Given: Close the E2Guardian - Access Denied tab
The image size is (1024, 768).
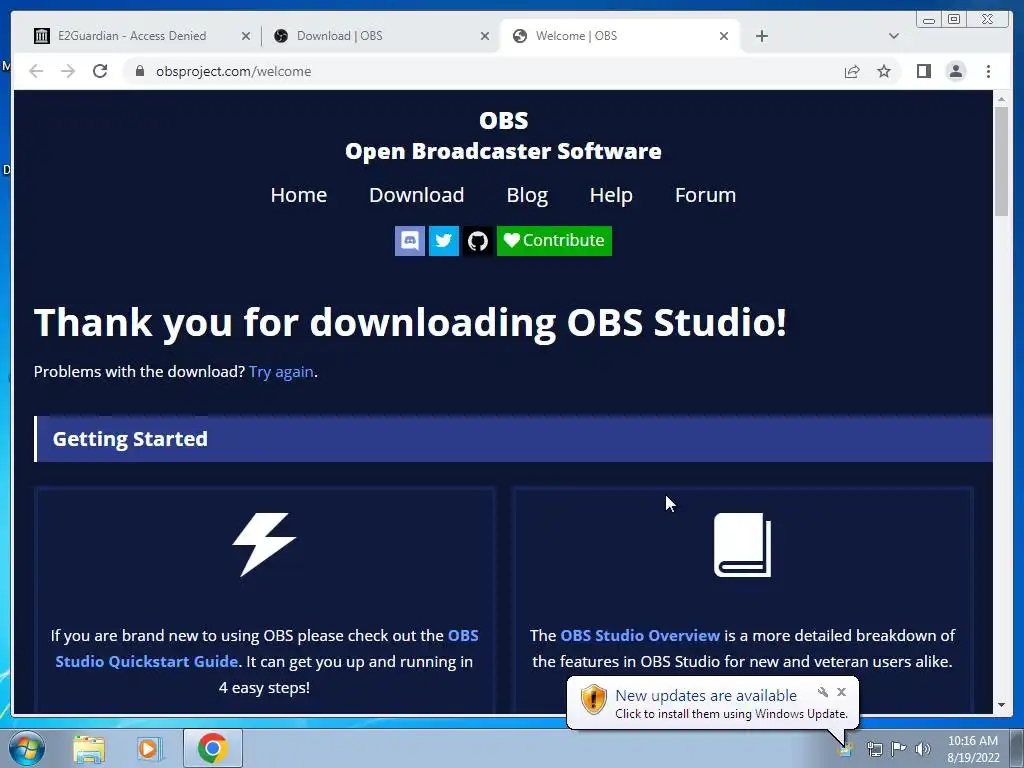Looking at the screenshot, I should pyautogui.click(x=246, y=36).
